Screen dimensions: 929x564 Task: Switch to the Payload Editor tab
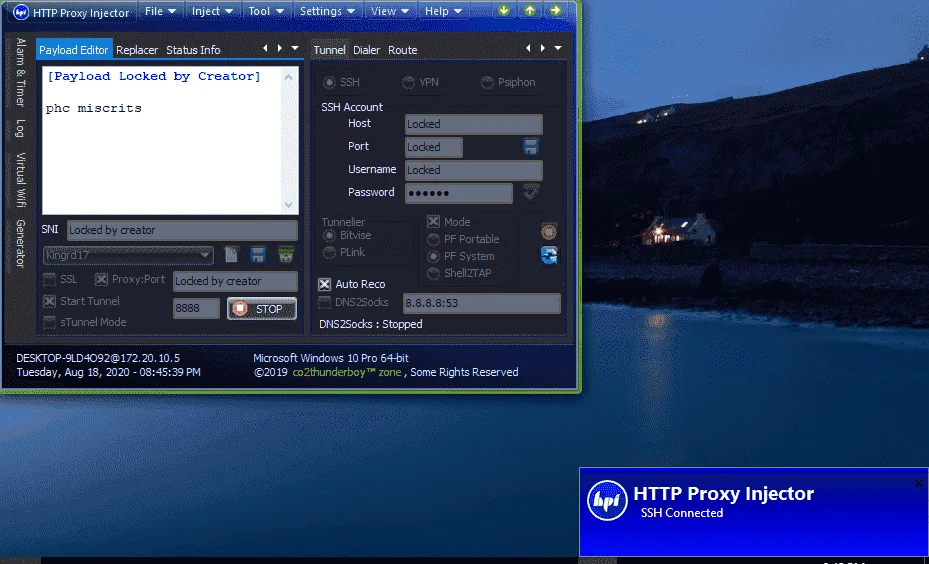pyautogui.click(x=74, y=50)
